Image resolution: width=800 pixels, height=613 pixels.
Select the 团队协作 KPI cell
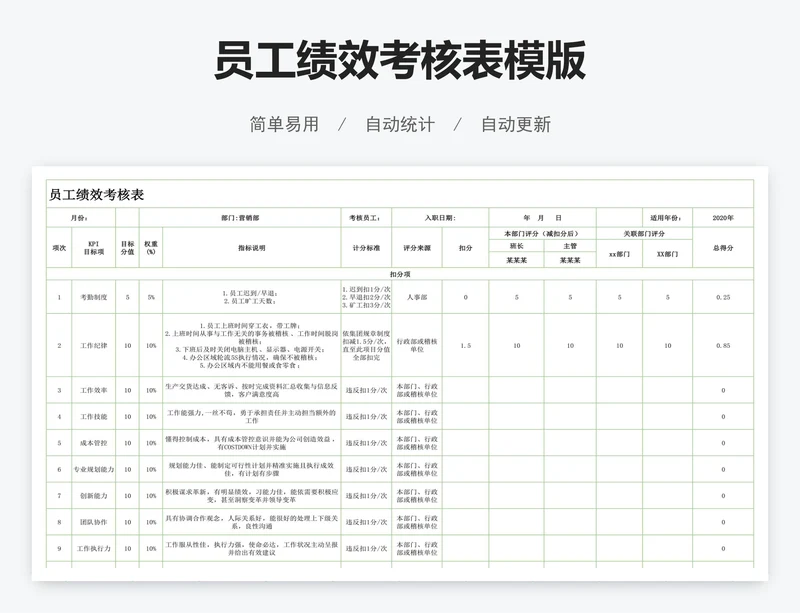click(93, 522)
